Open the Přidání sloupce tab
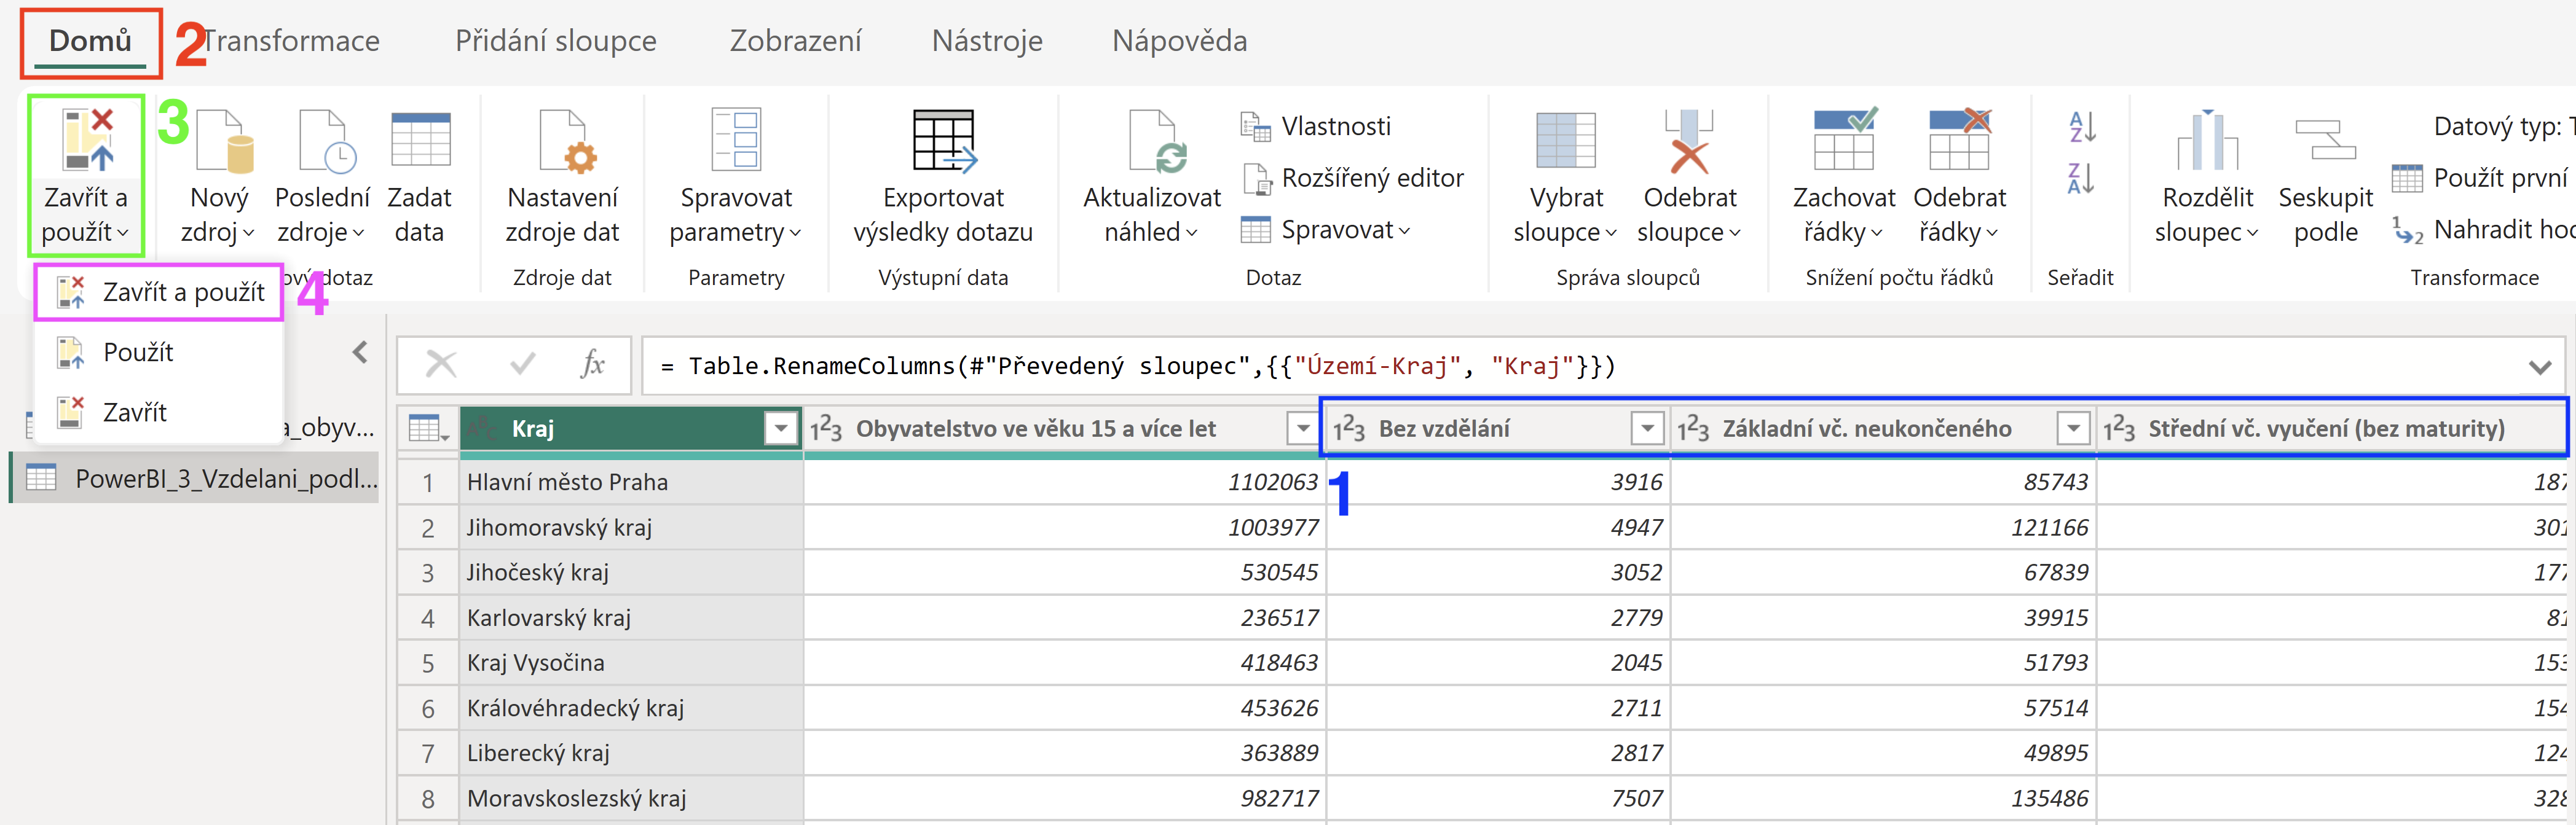Image resolution: width=2576 pixels, height=825 pixels. (x=556, y=41)
